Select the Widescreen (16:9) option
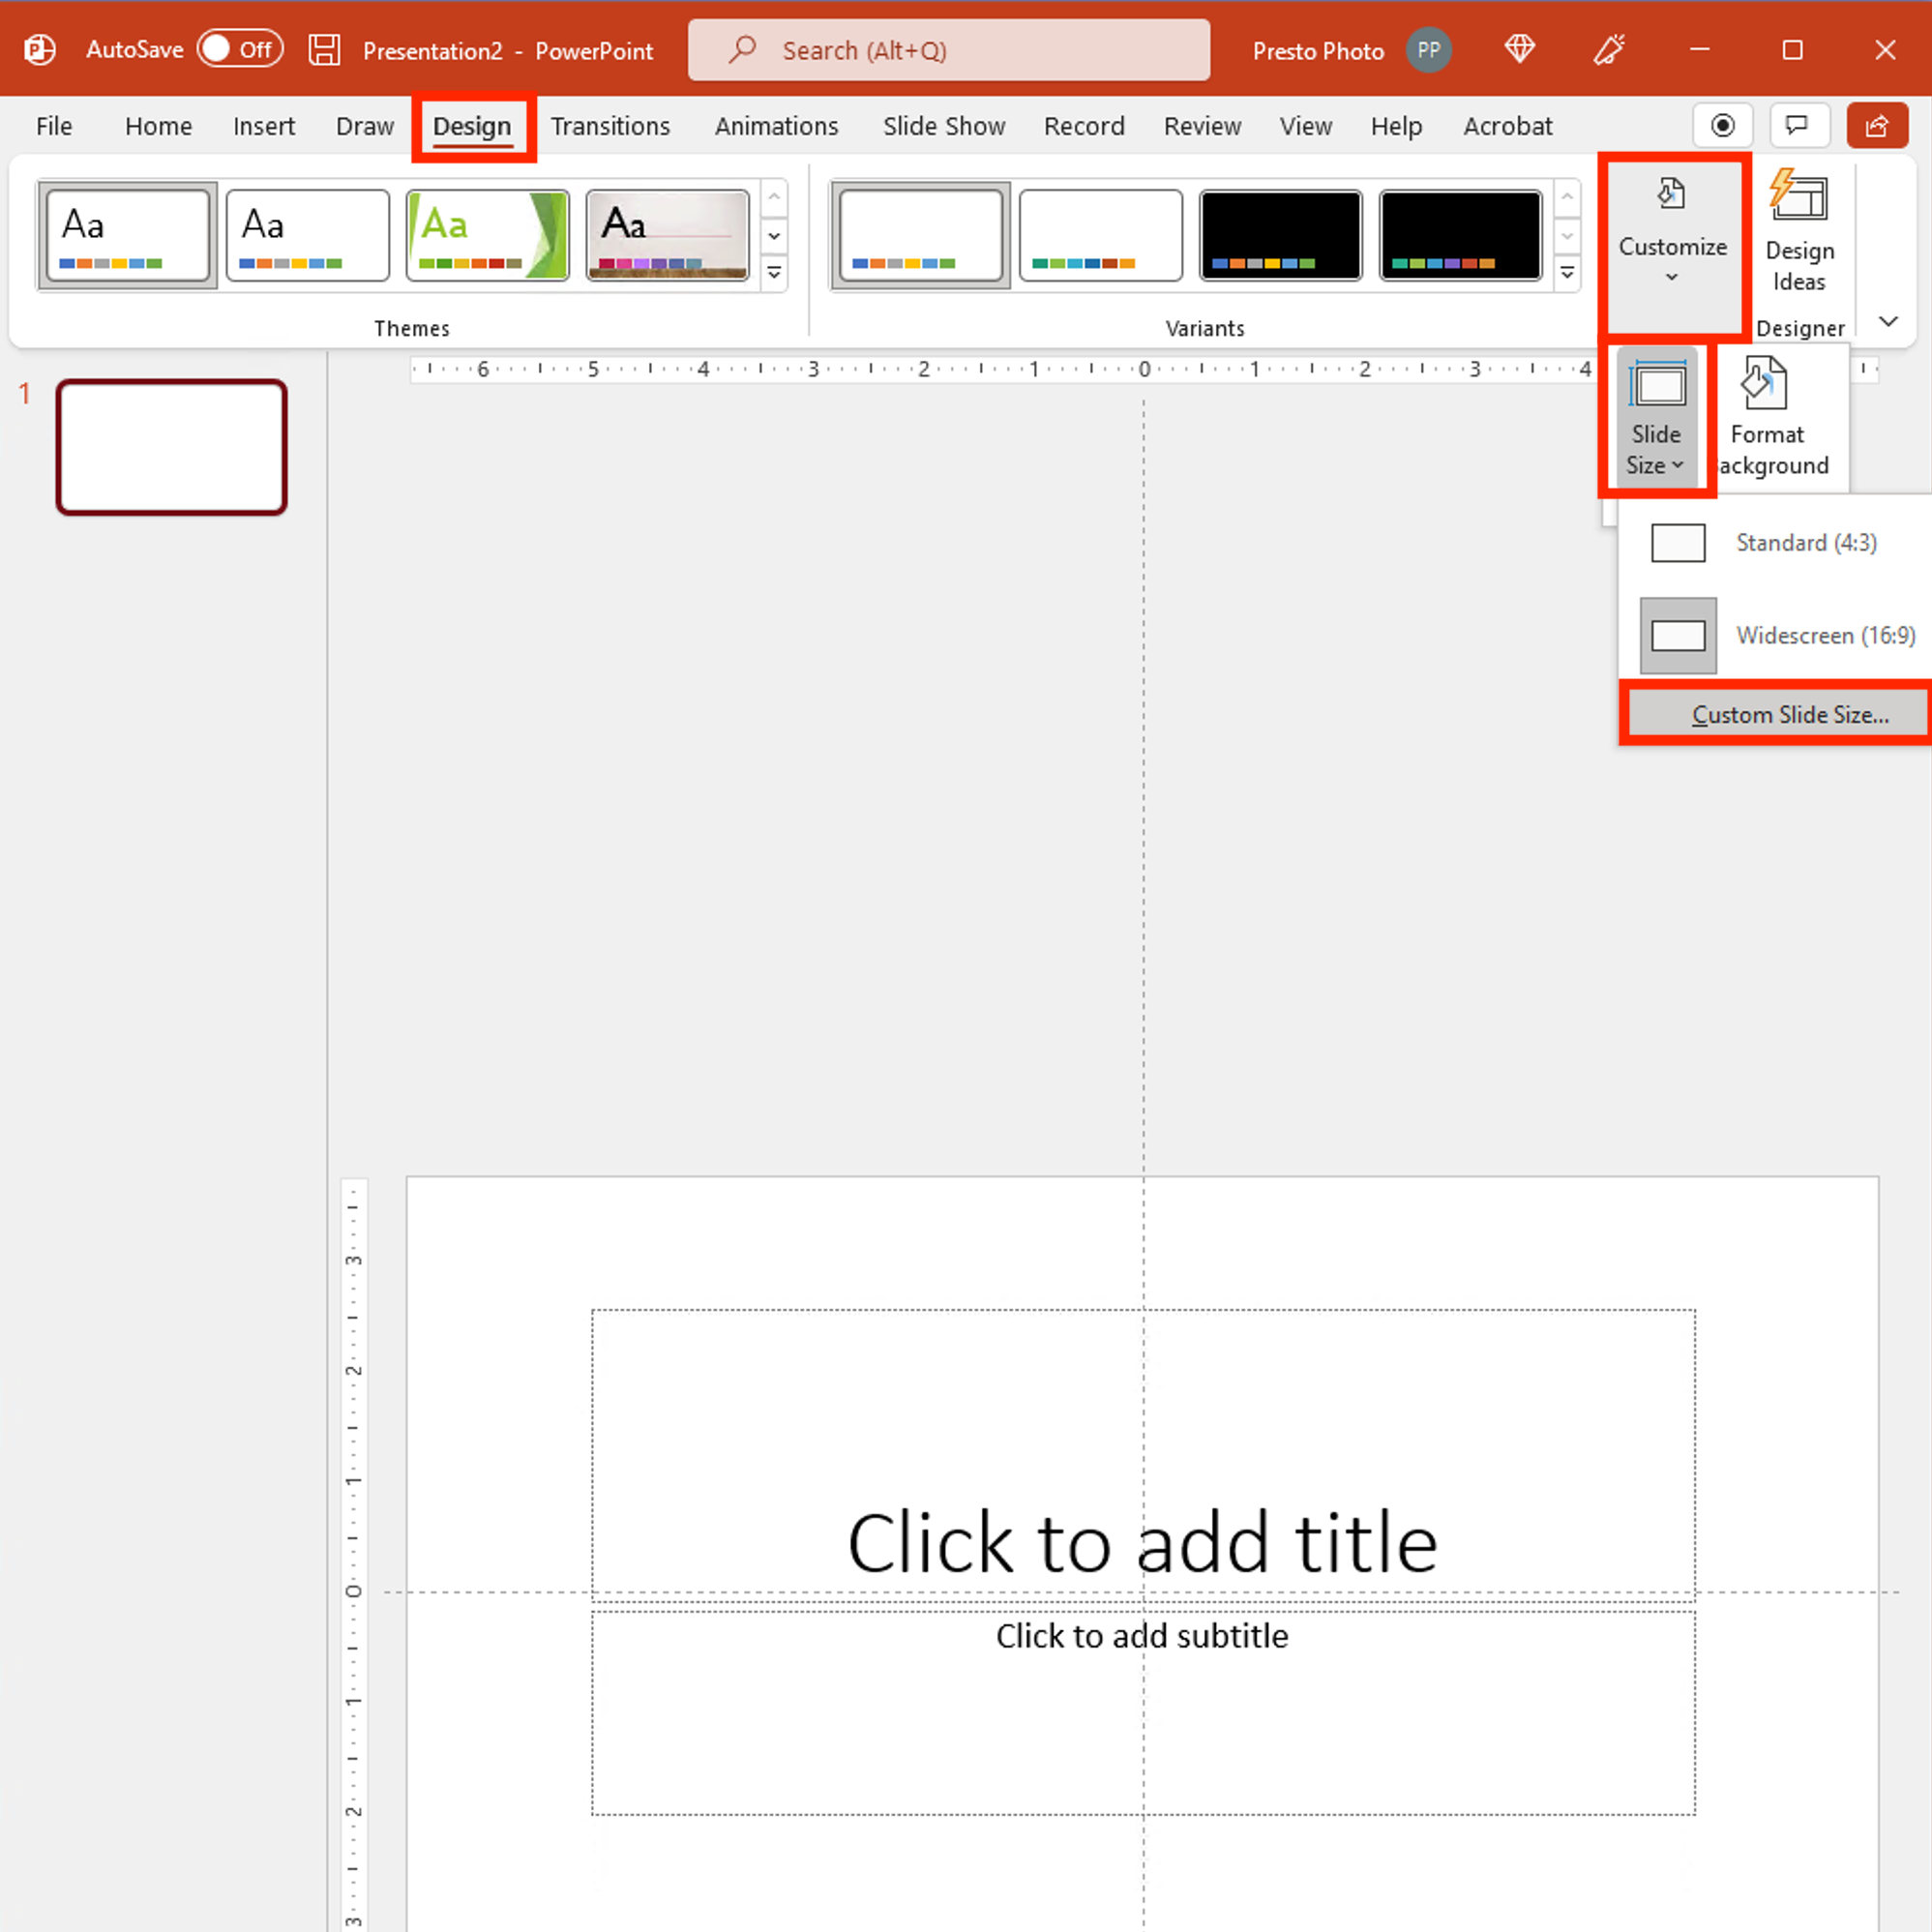The height and width of the screenshot is (1932, 1932). pos(1824,635)
